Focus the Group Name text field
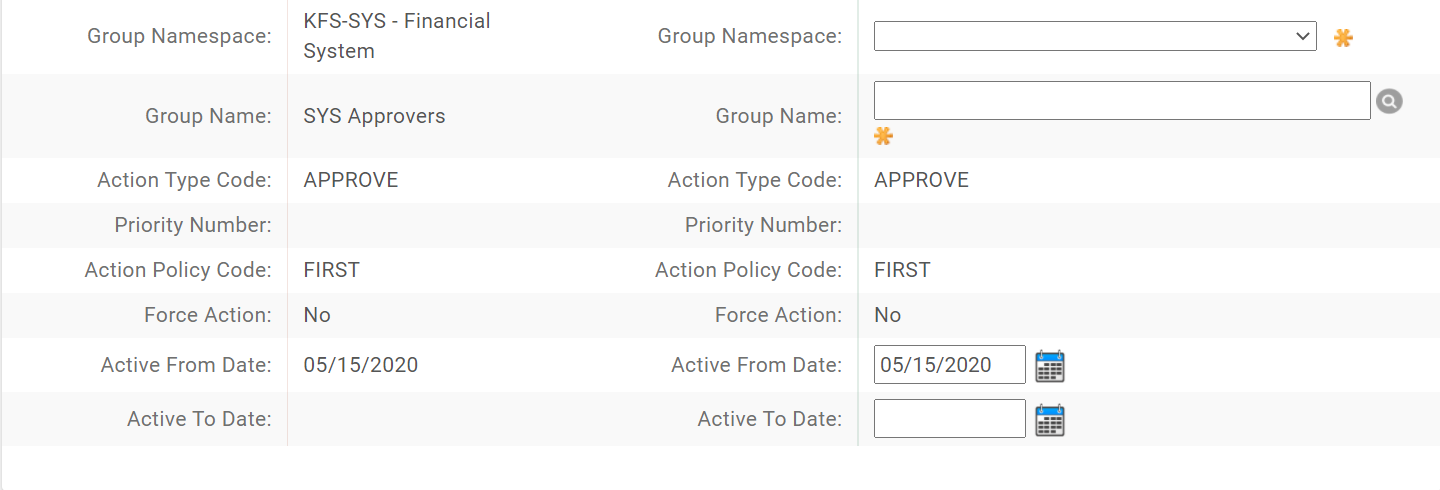This screenshot has width=1440, height=490. pyautogui.click(x=1121, y=101)
